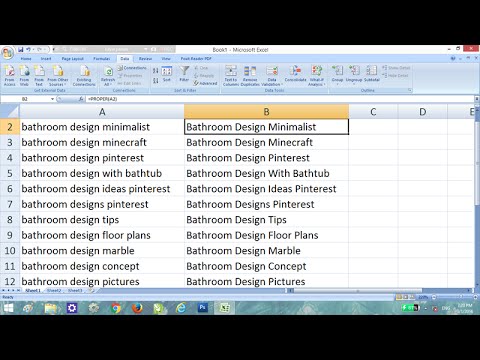
Task: Open the View tab
Action: (166, 59)
